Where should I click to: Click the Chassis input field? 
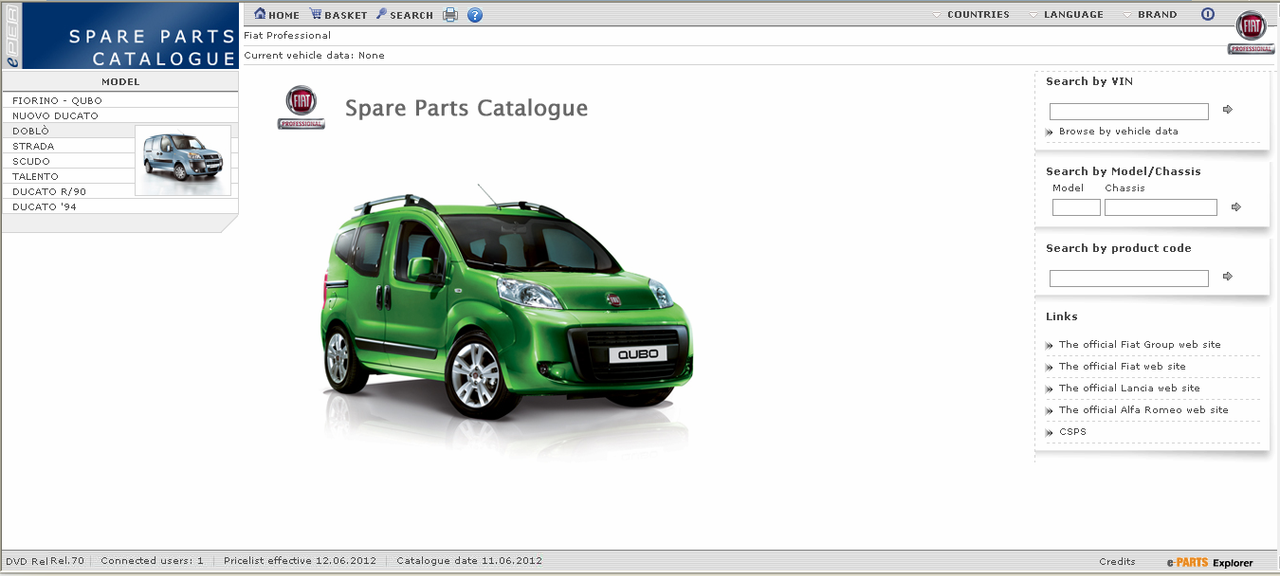[1161, 208]
